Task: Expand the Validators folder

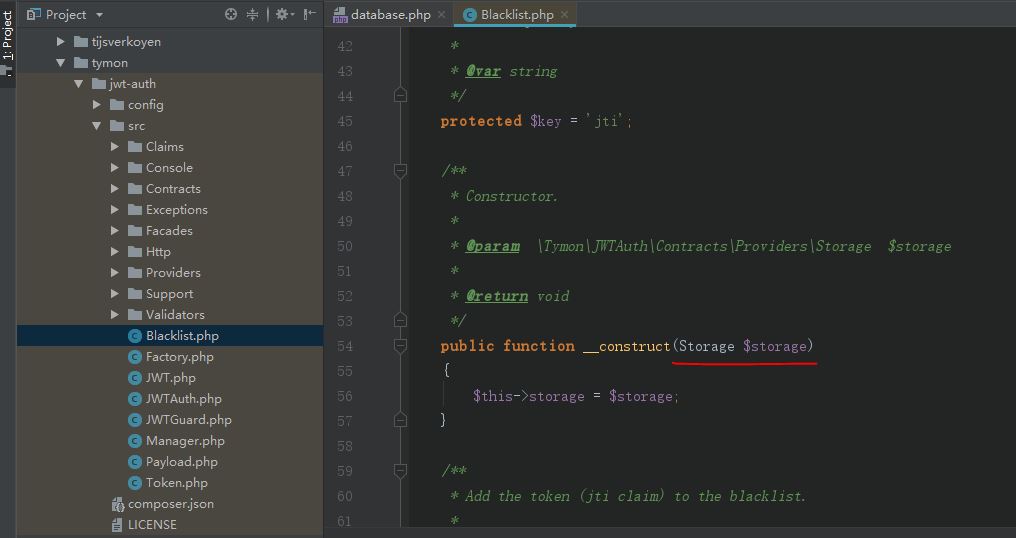Action: pyautogui.click(x=115, y=314)
